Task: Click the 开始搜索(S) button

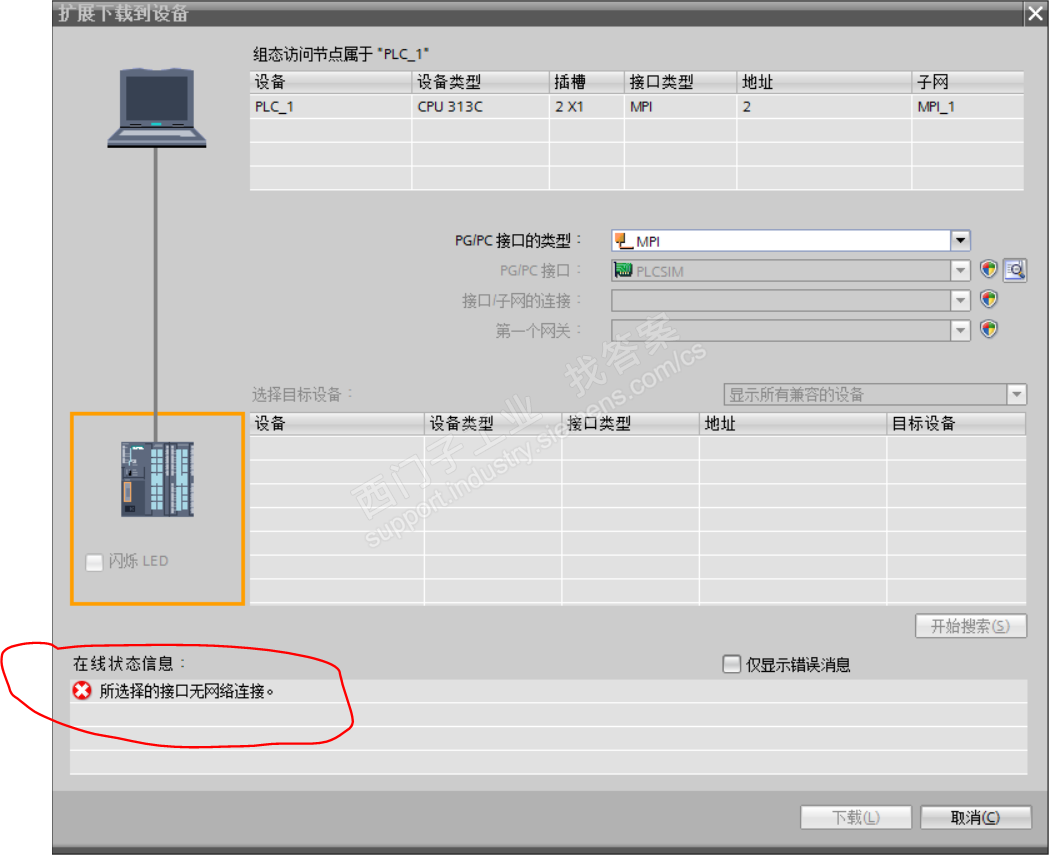Action: [x=970, y=626]
